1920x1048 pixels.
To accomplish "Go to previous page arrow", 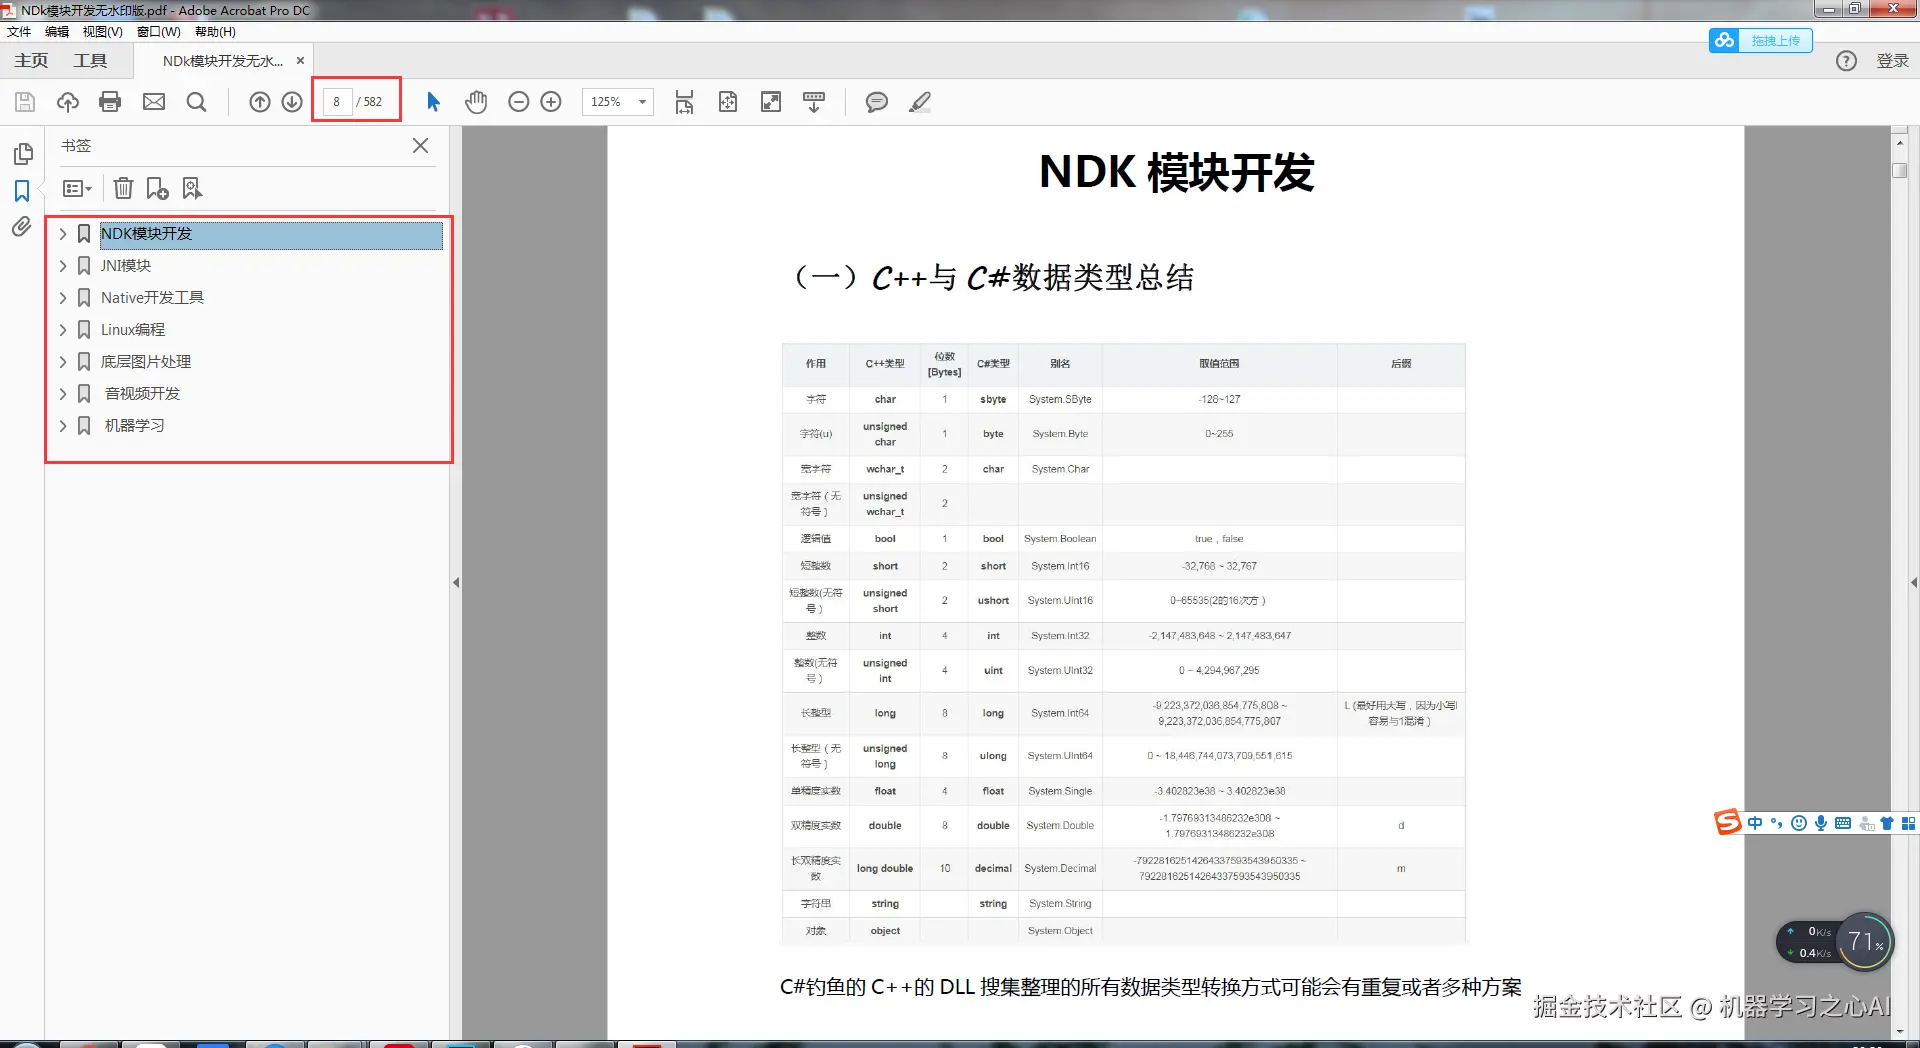I will pyautogui.click(x=260, y=102).
